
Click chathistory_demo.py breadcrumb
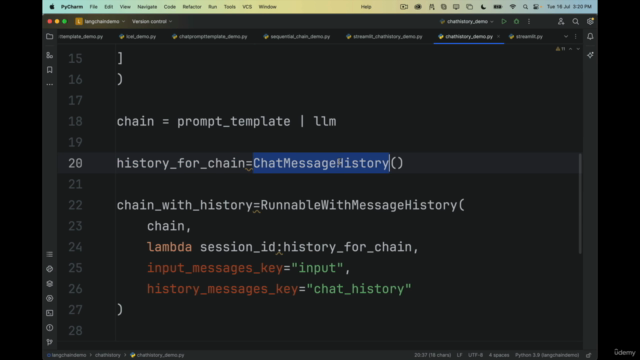(157, 355)
